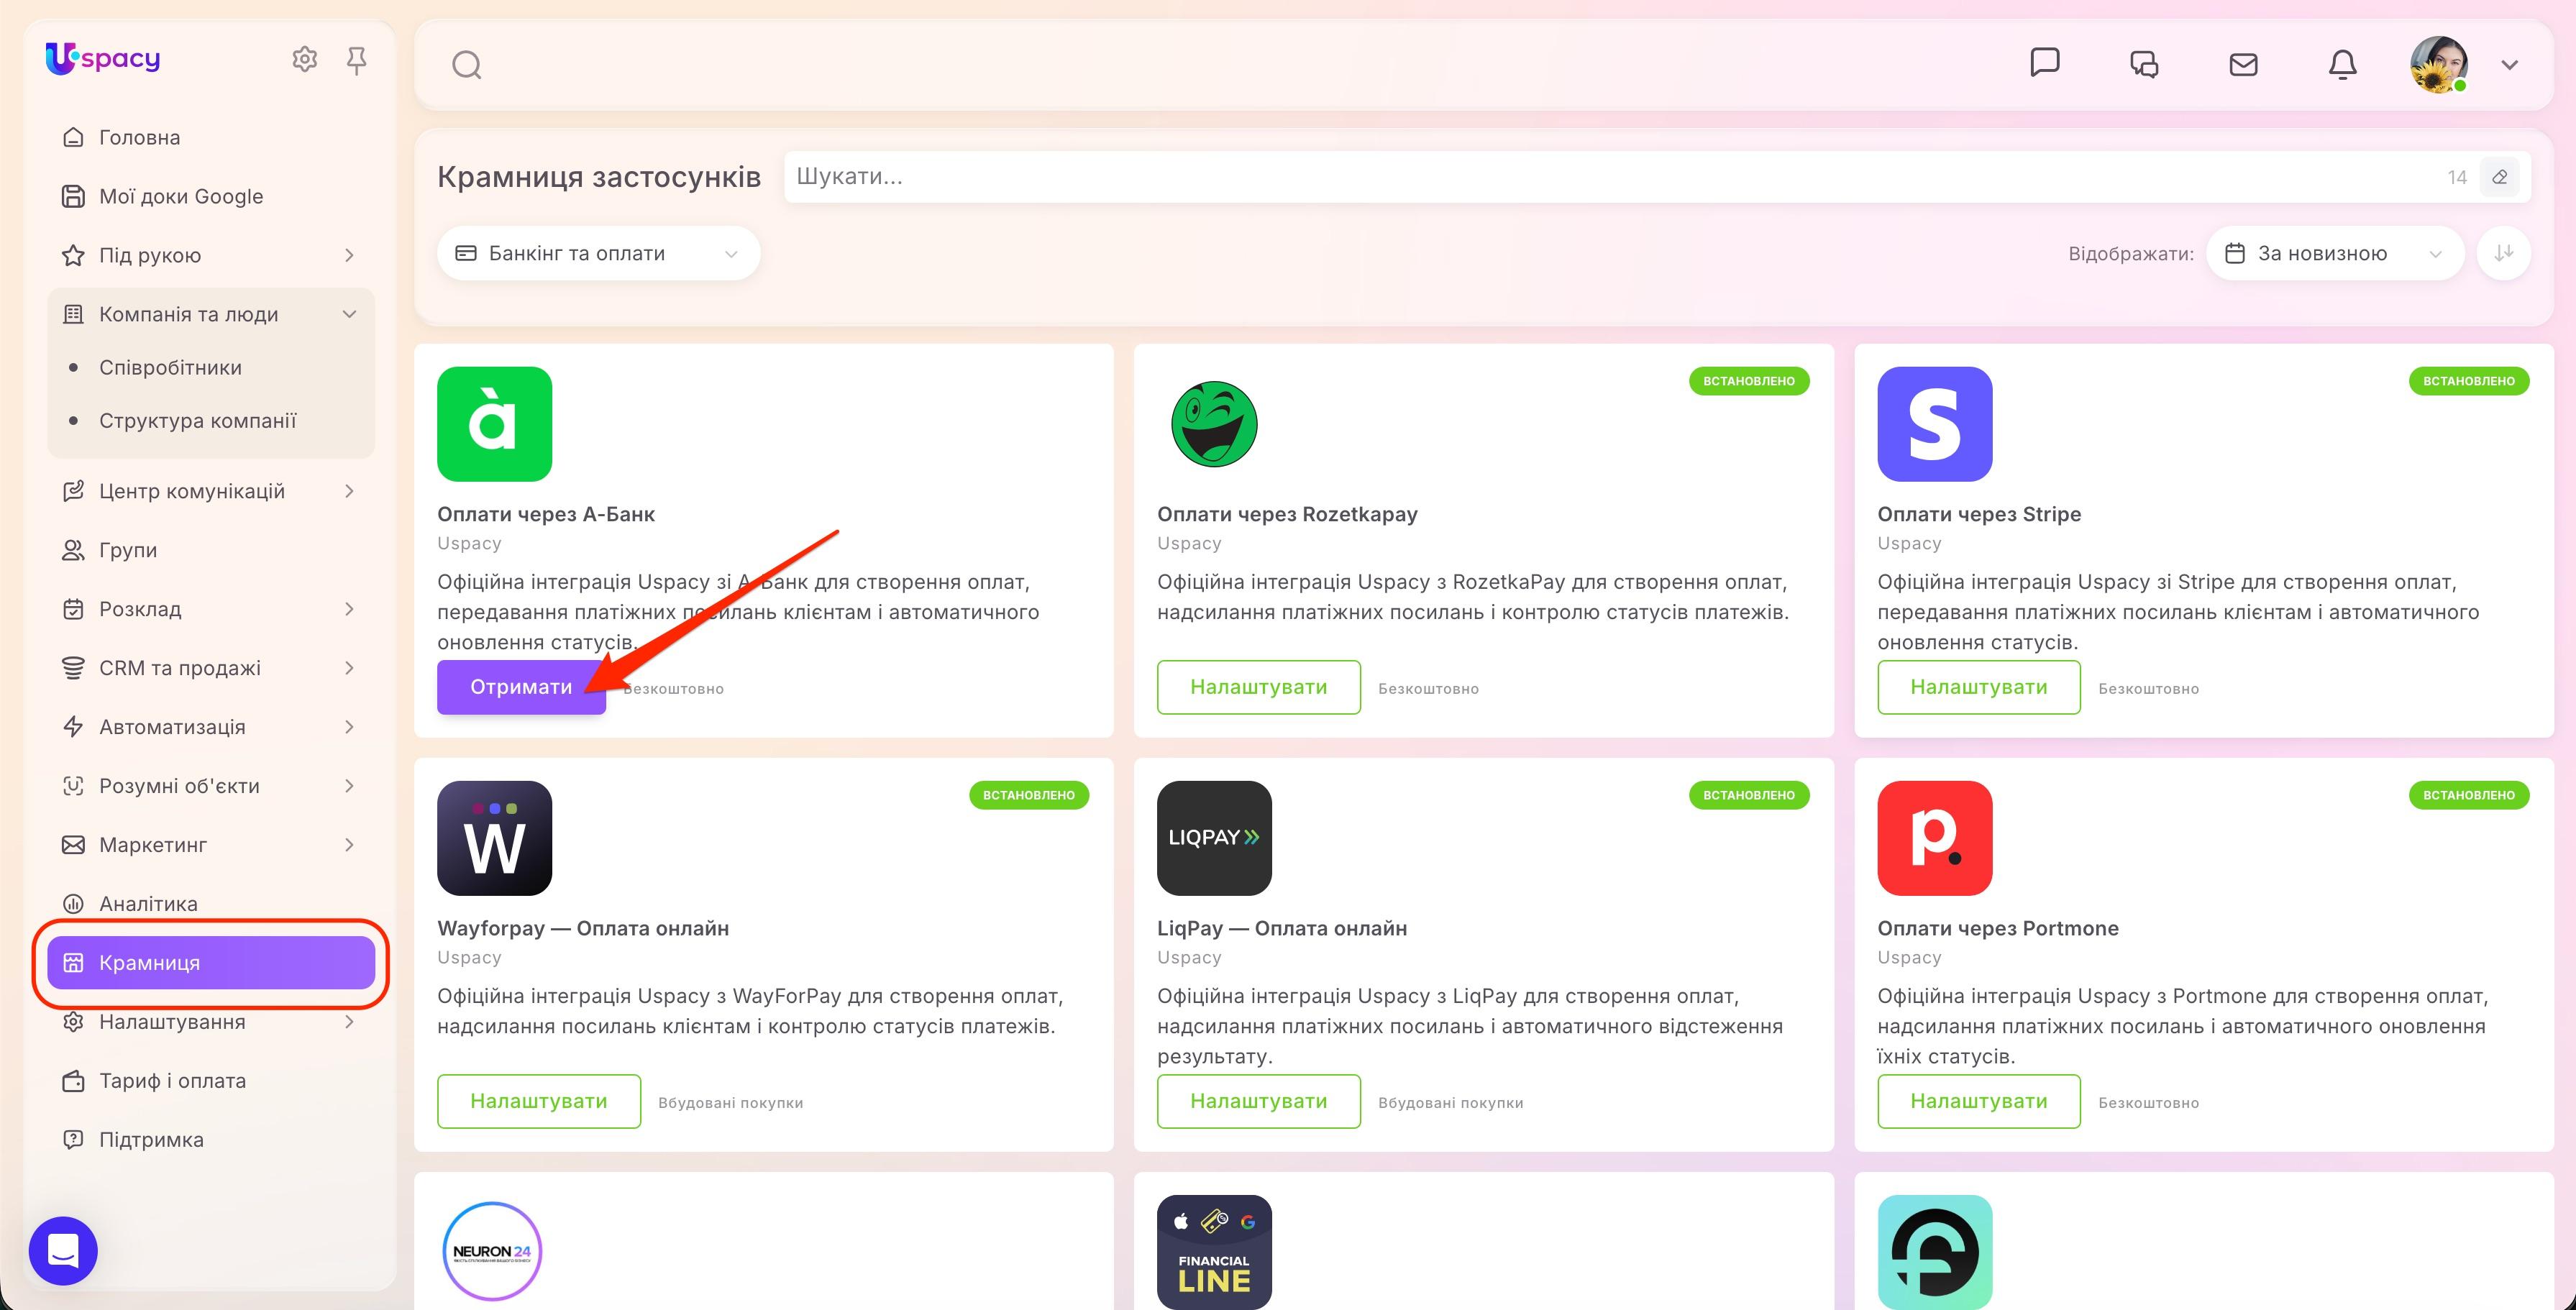The height and width of the screenshot is (1310, 2576).
Task: Select Крамниця in sidebar
Action: click(210, 963)
